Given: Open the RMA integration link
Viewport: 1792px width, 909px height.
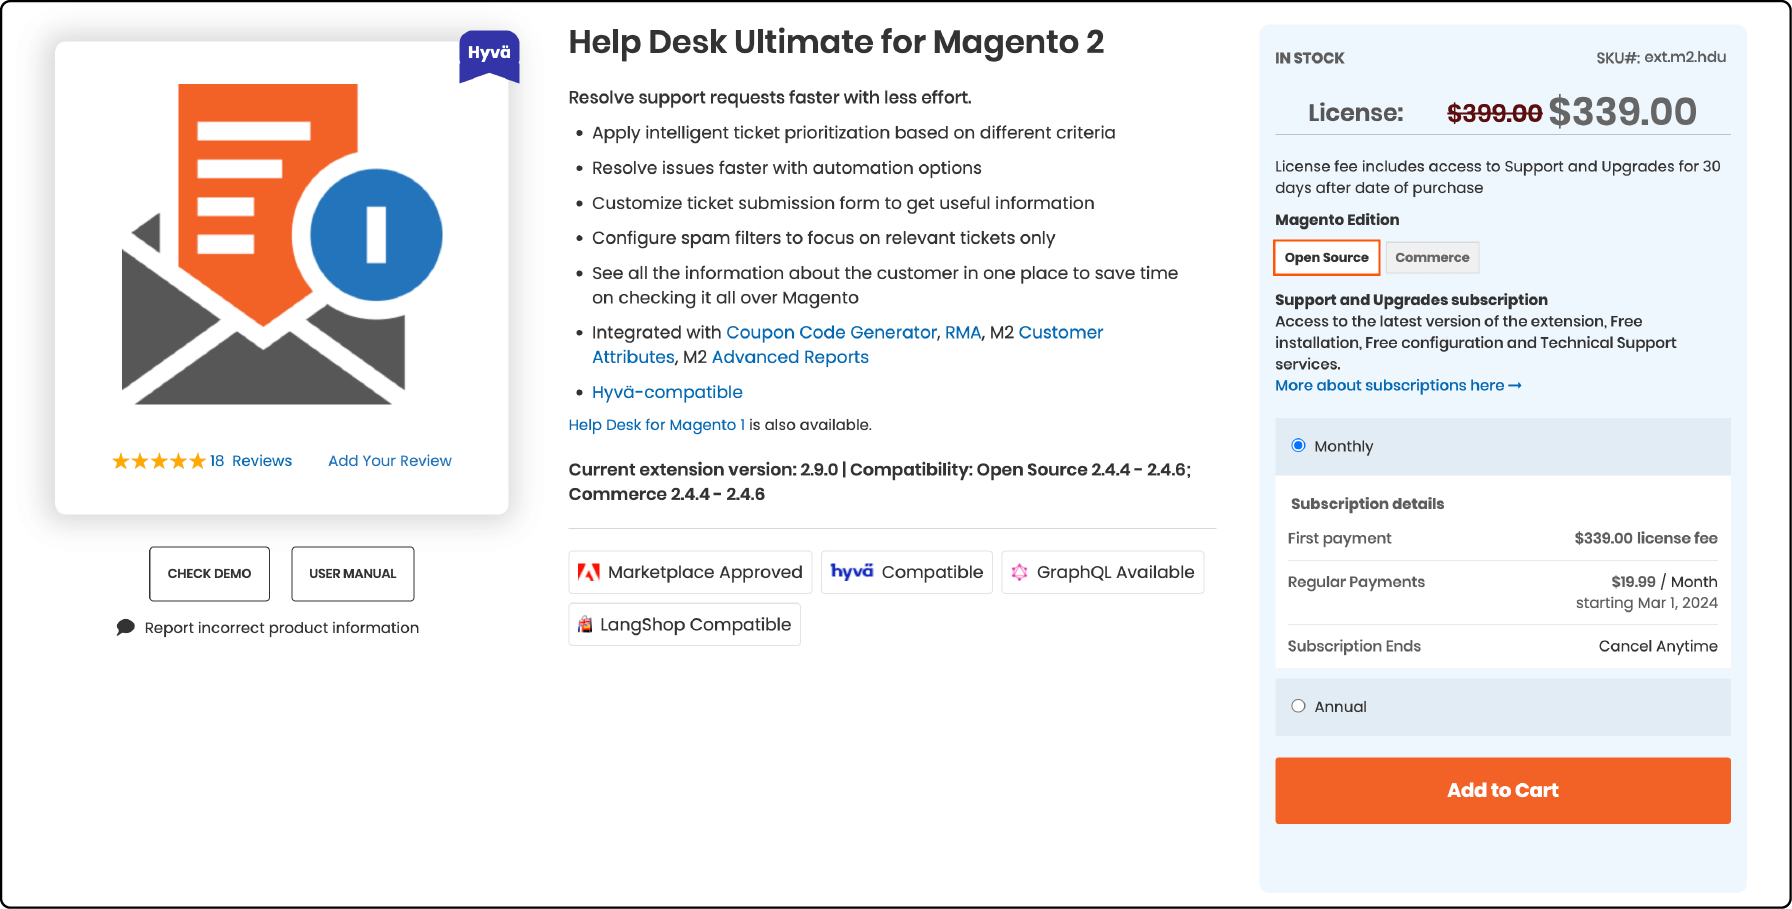Looking at the screenshot, I should [963, 332].
